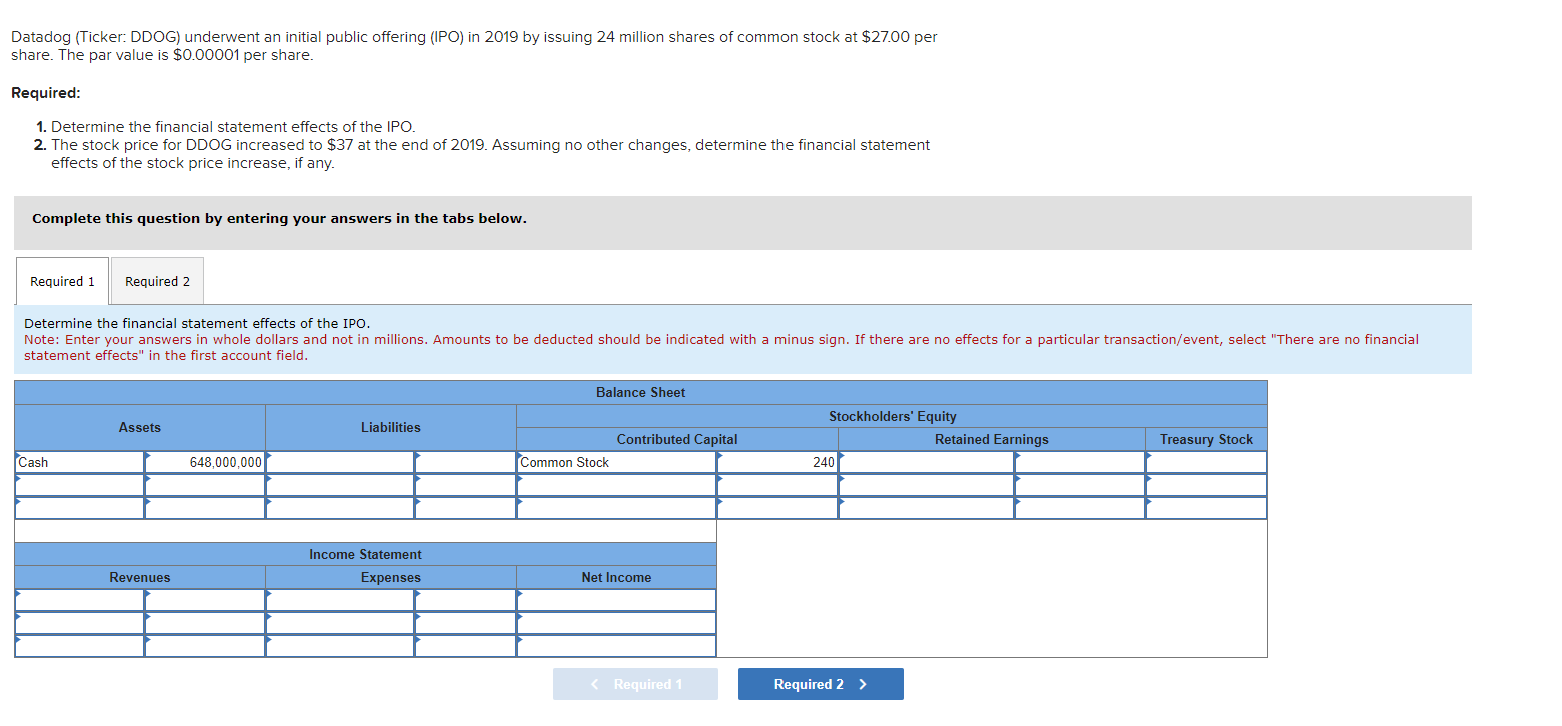Select the 648,000,000 amount field

click(205, 462)
